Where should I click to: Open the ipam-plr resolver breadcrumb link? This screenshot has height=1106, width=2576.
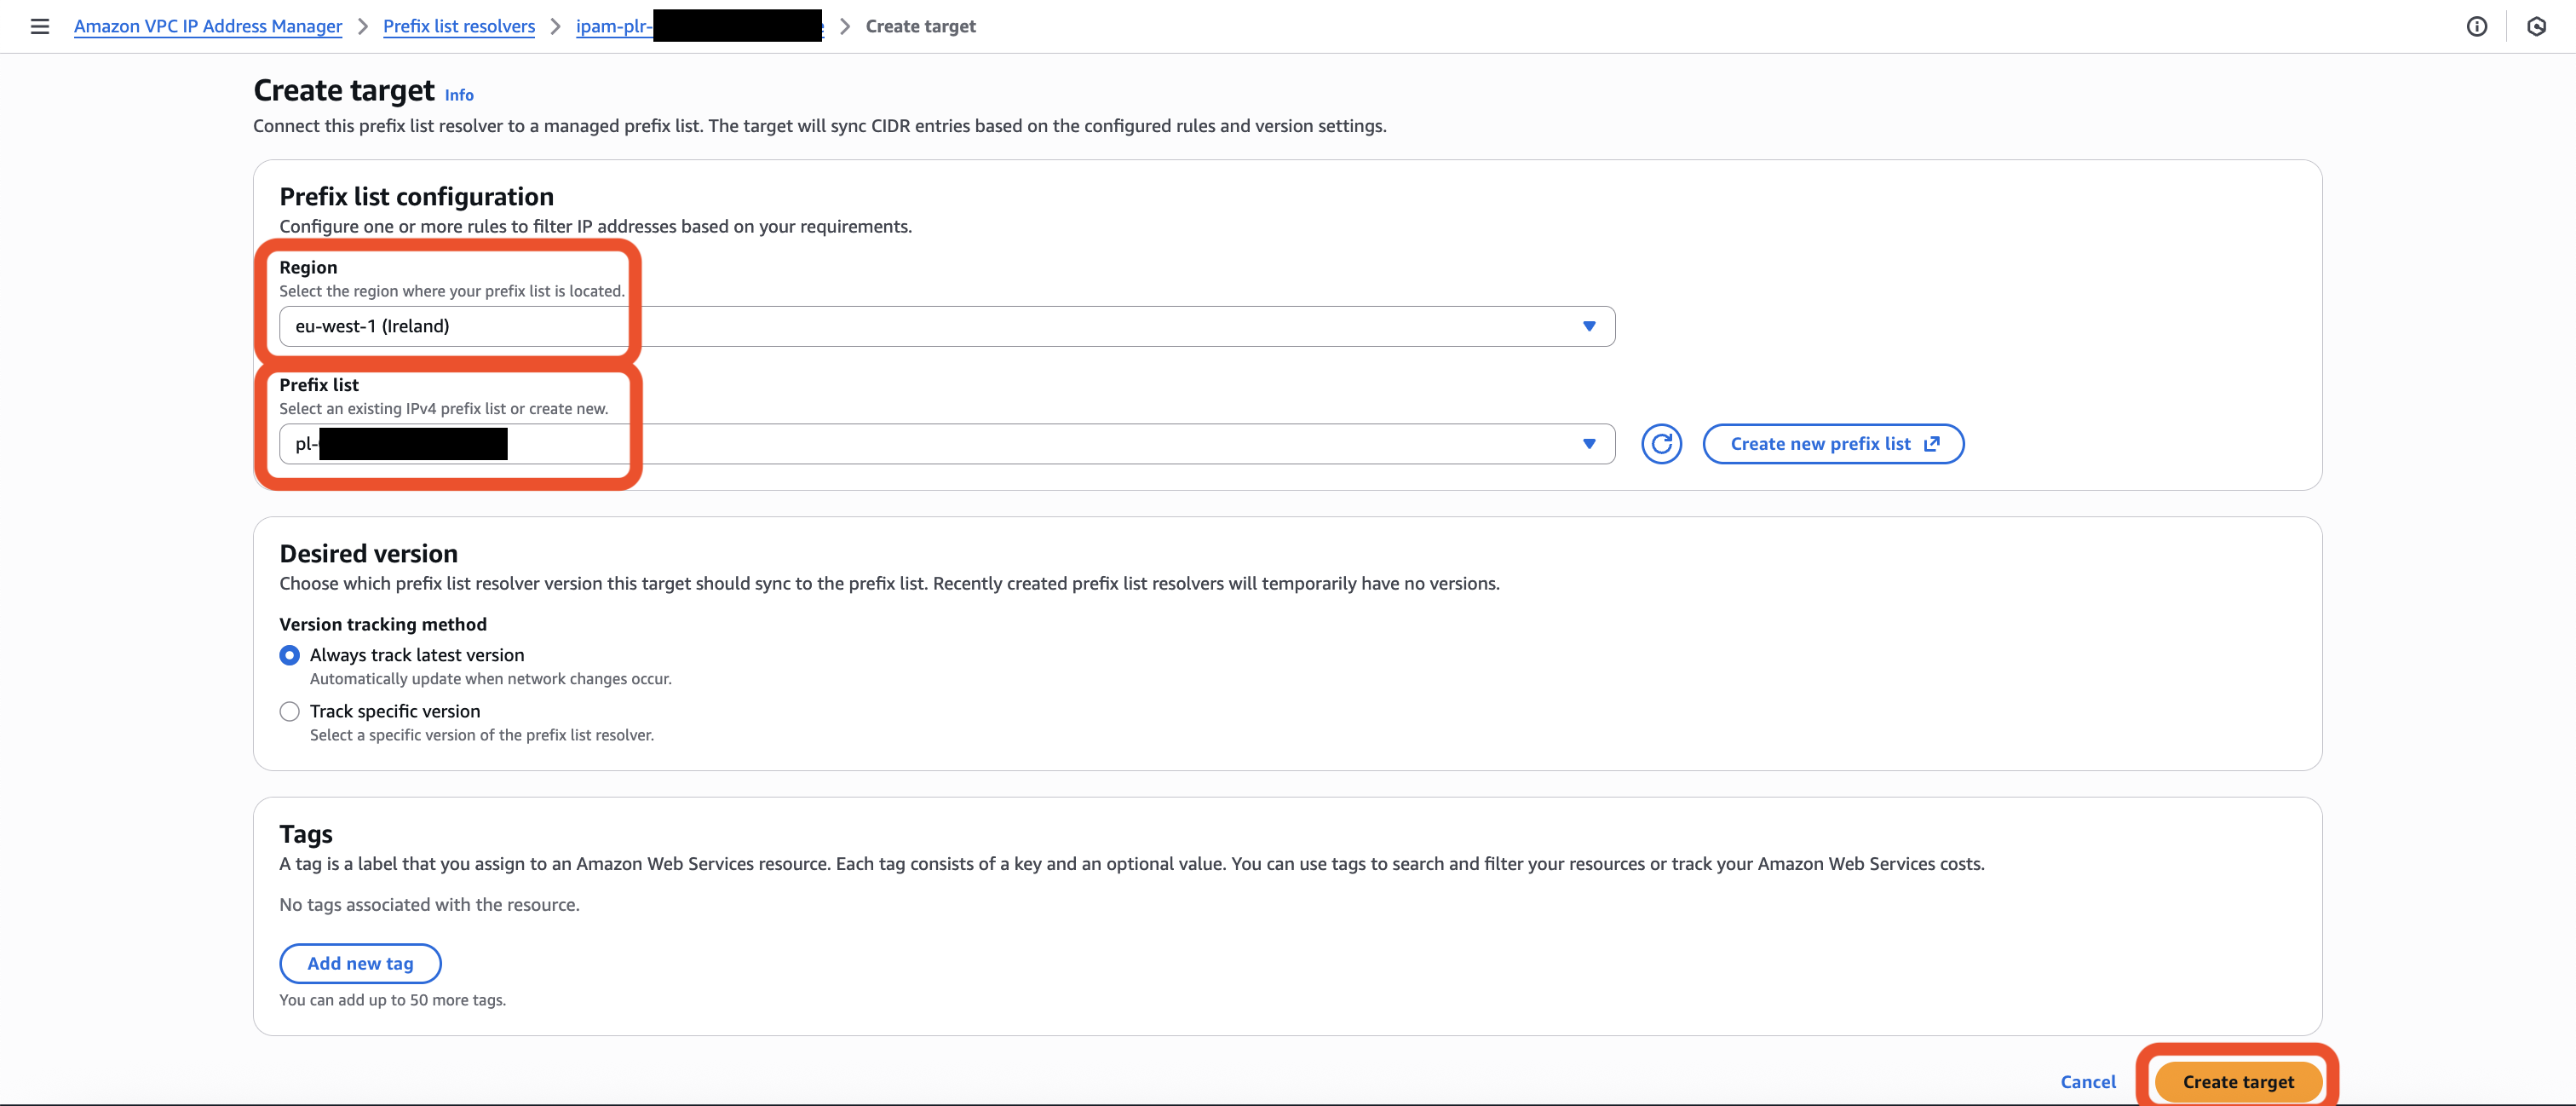[612, 26]
